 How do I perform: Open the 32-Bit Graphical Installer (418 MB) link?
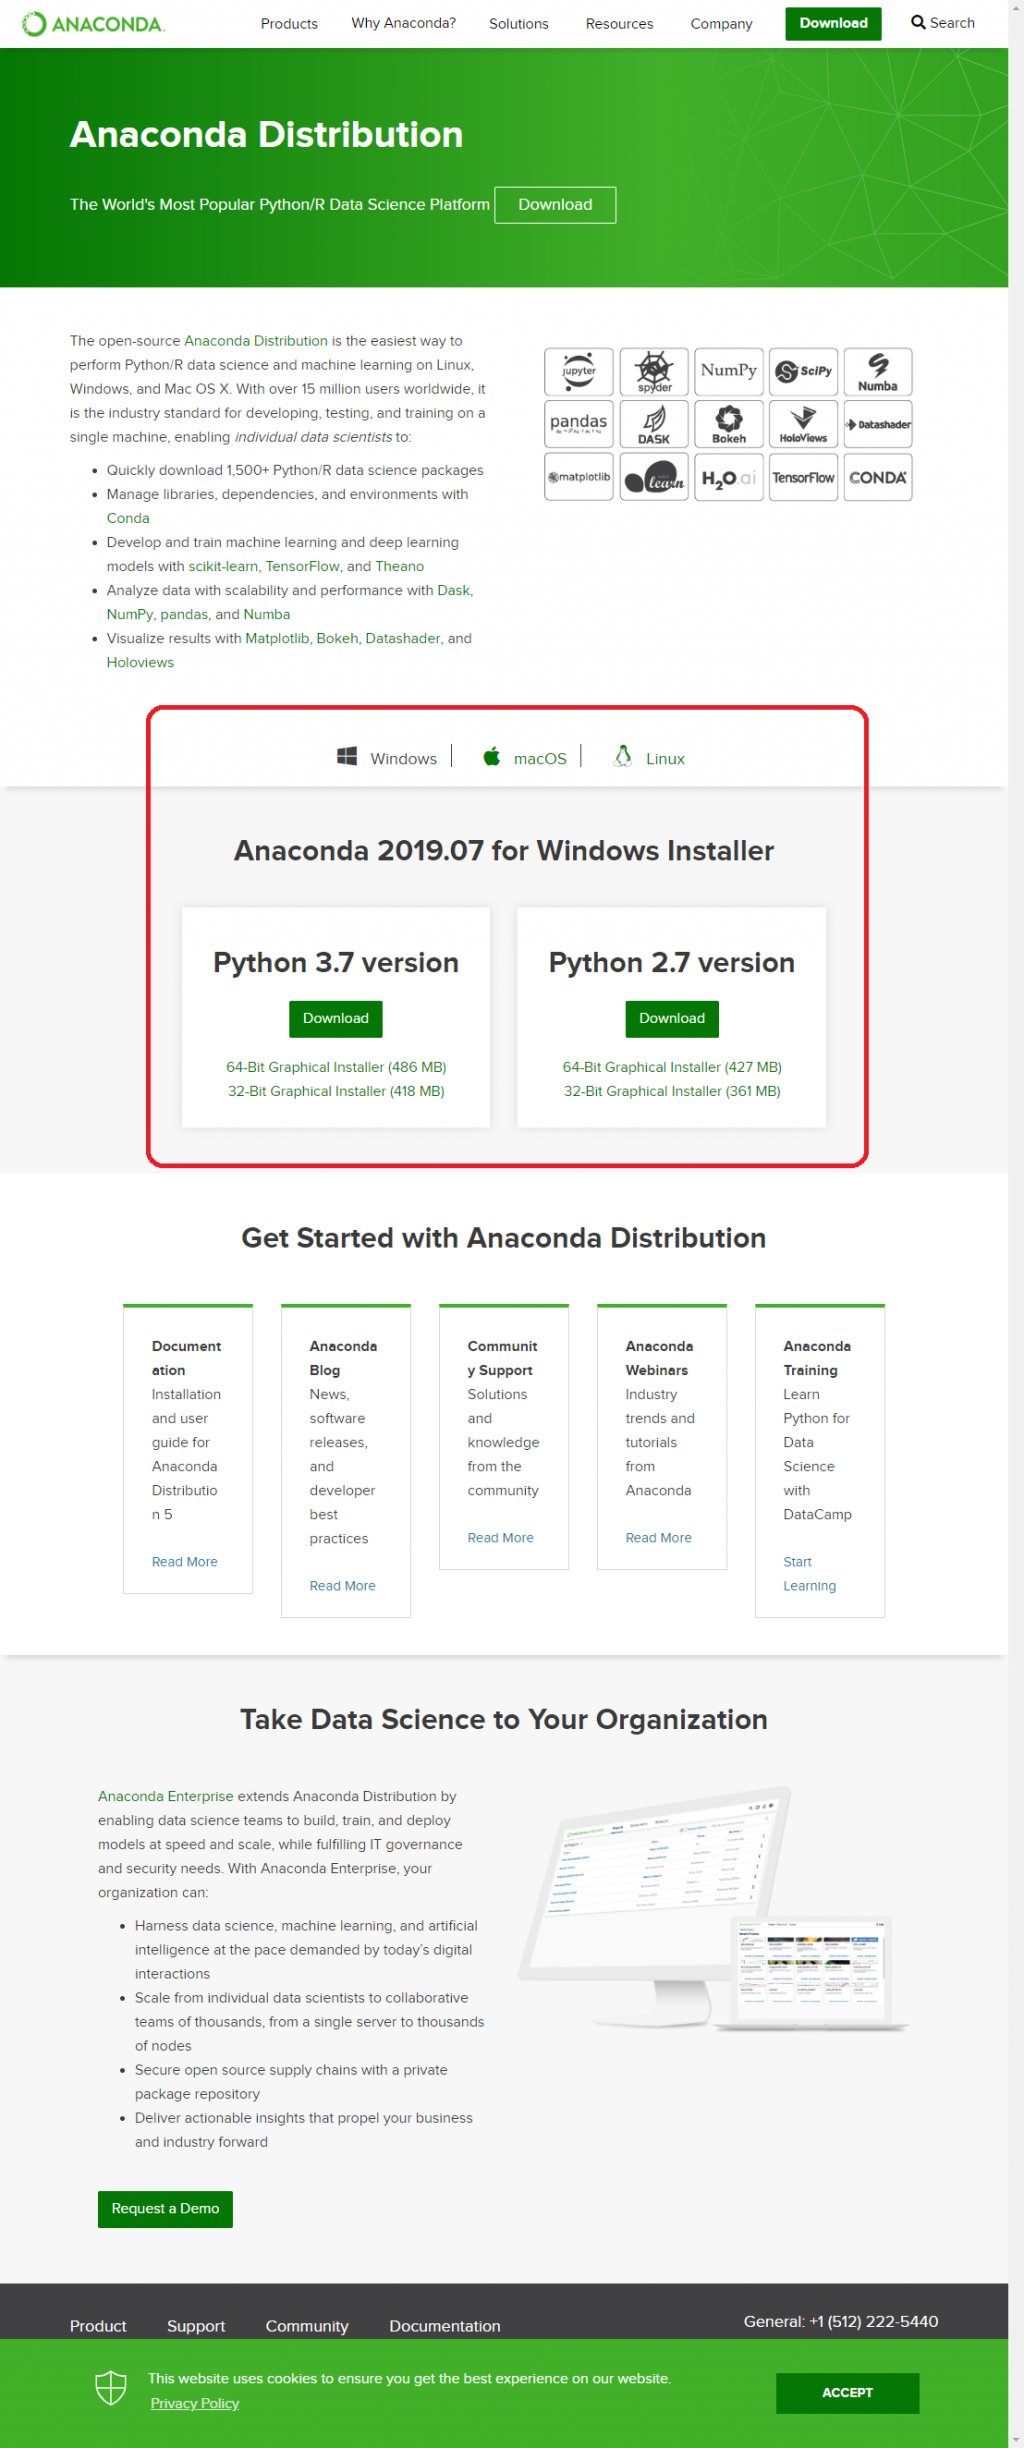pos(336,1091)
